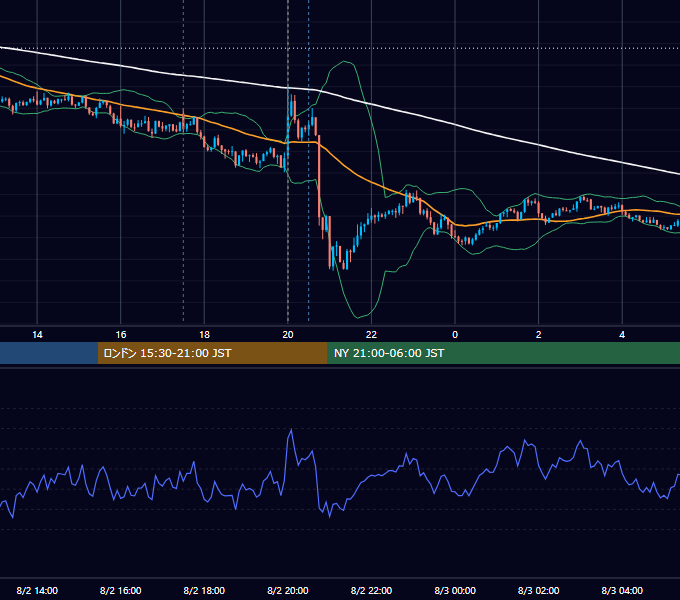Click the London 15:30-21:00 JST session bar
The image size is (680, 600).
[x=212, y=353]
